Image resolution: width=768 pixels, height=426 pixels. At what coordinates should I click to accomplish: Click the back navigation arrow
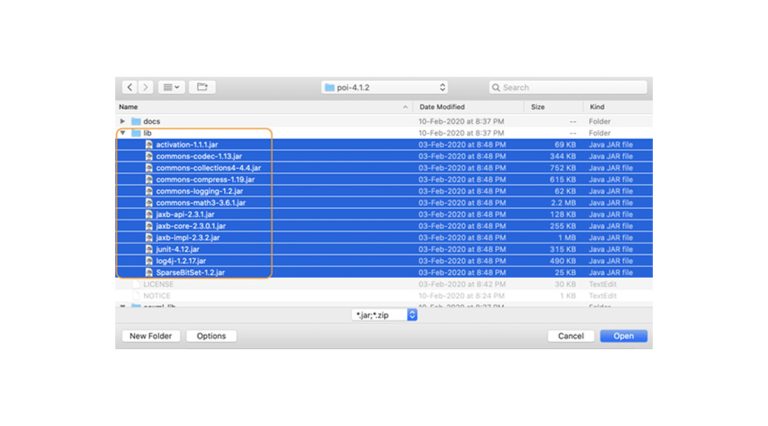pyautogui.click(x=129, y=88)
